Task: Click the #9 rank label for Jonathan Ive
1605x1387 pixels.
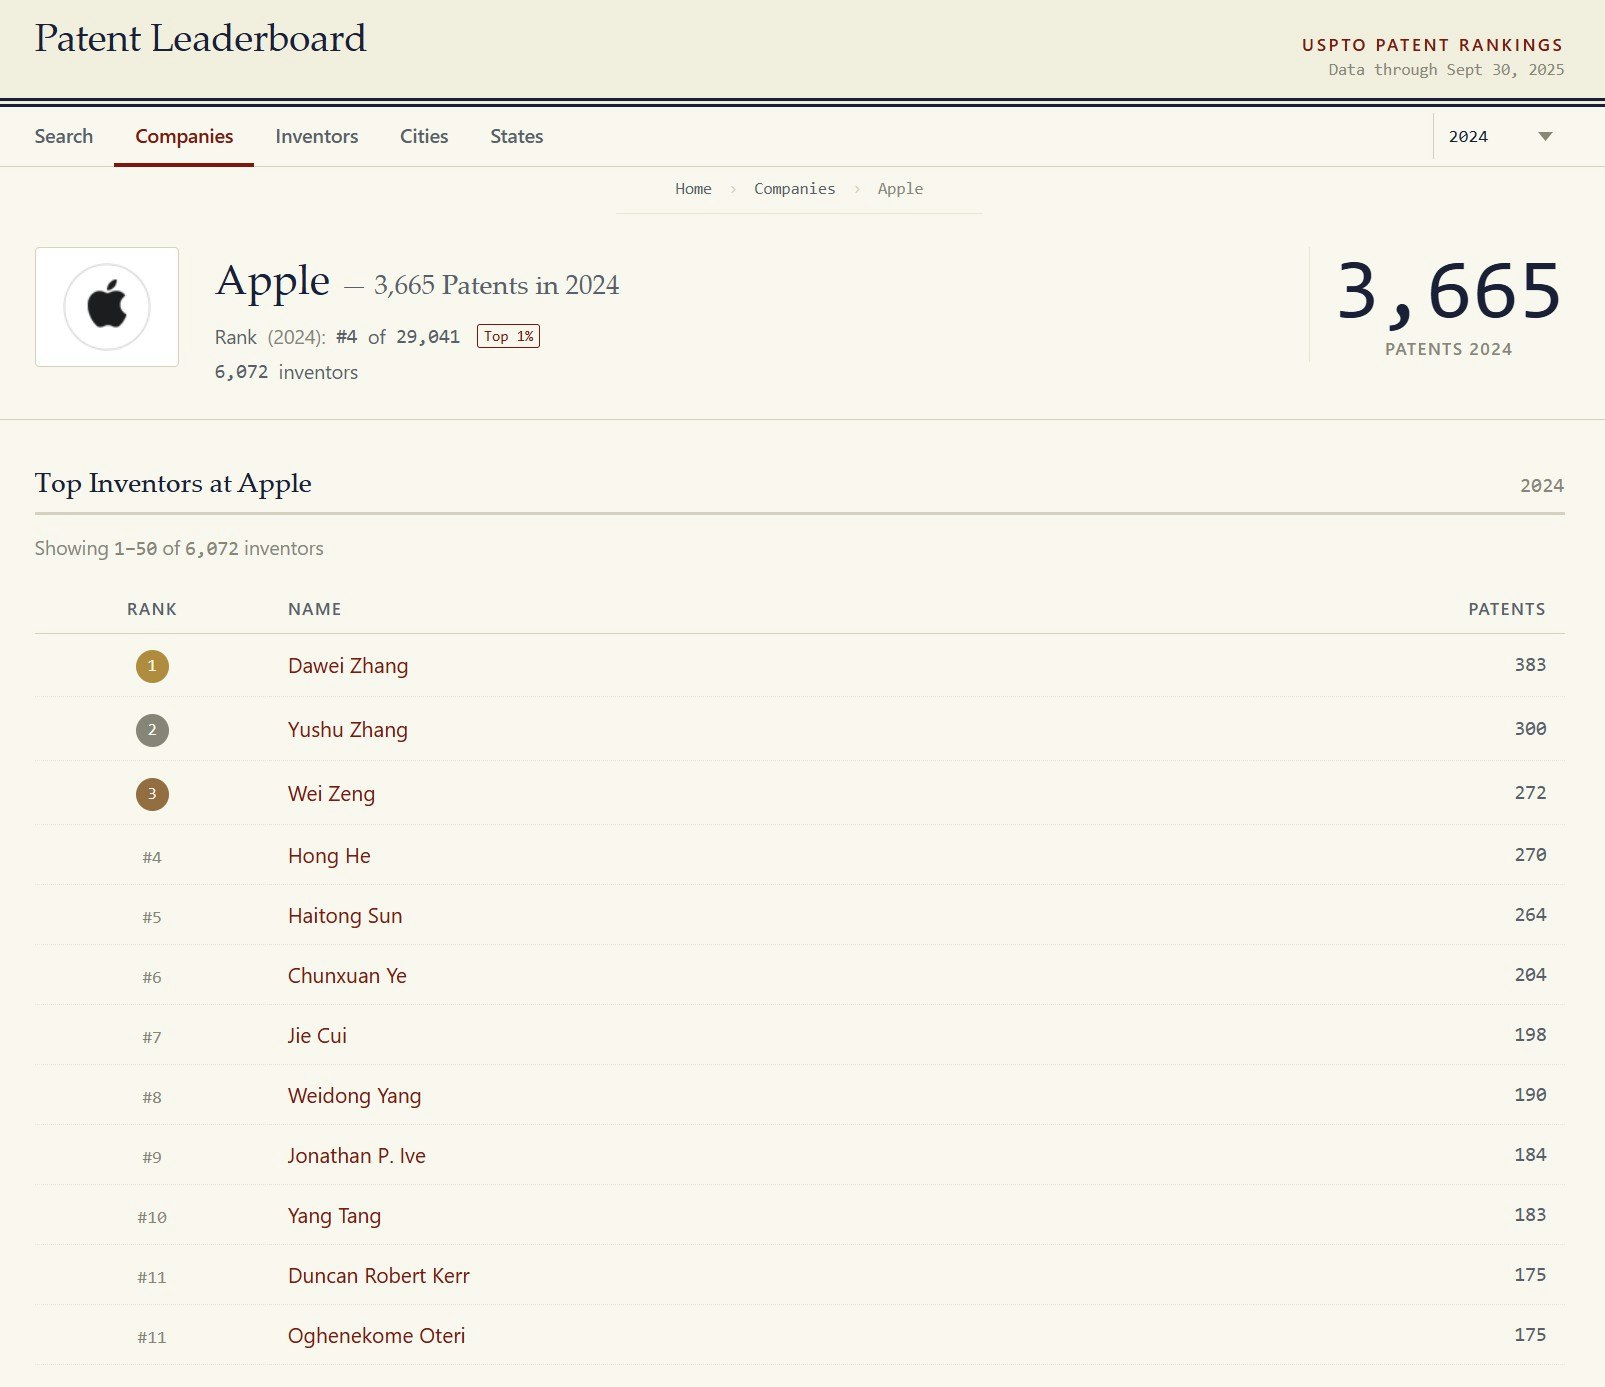Action: 152,1157
